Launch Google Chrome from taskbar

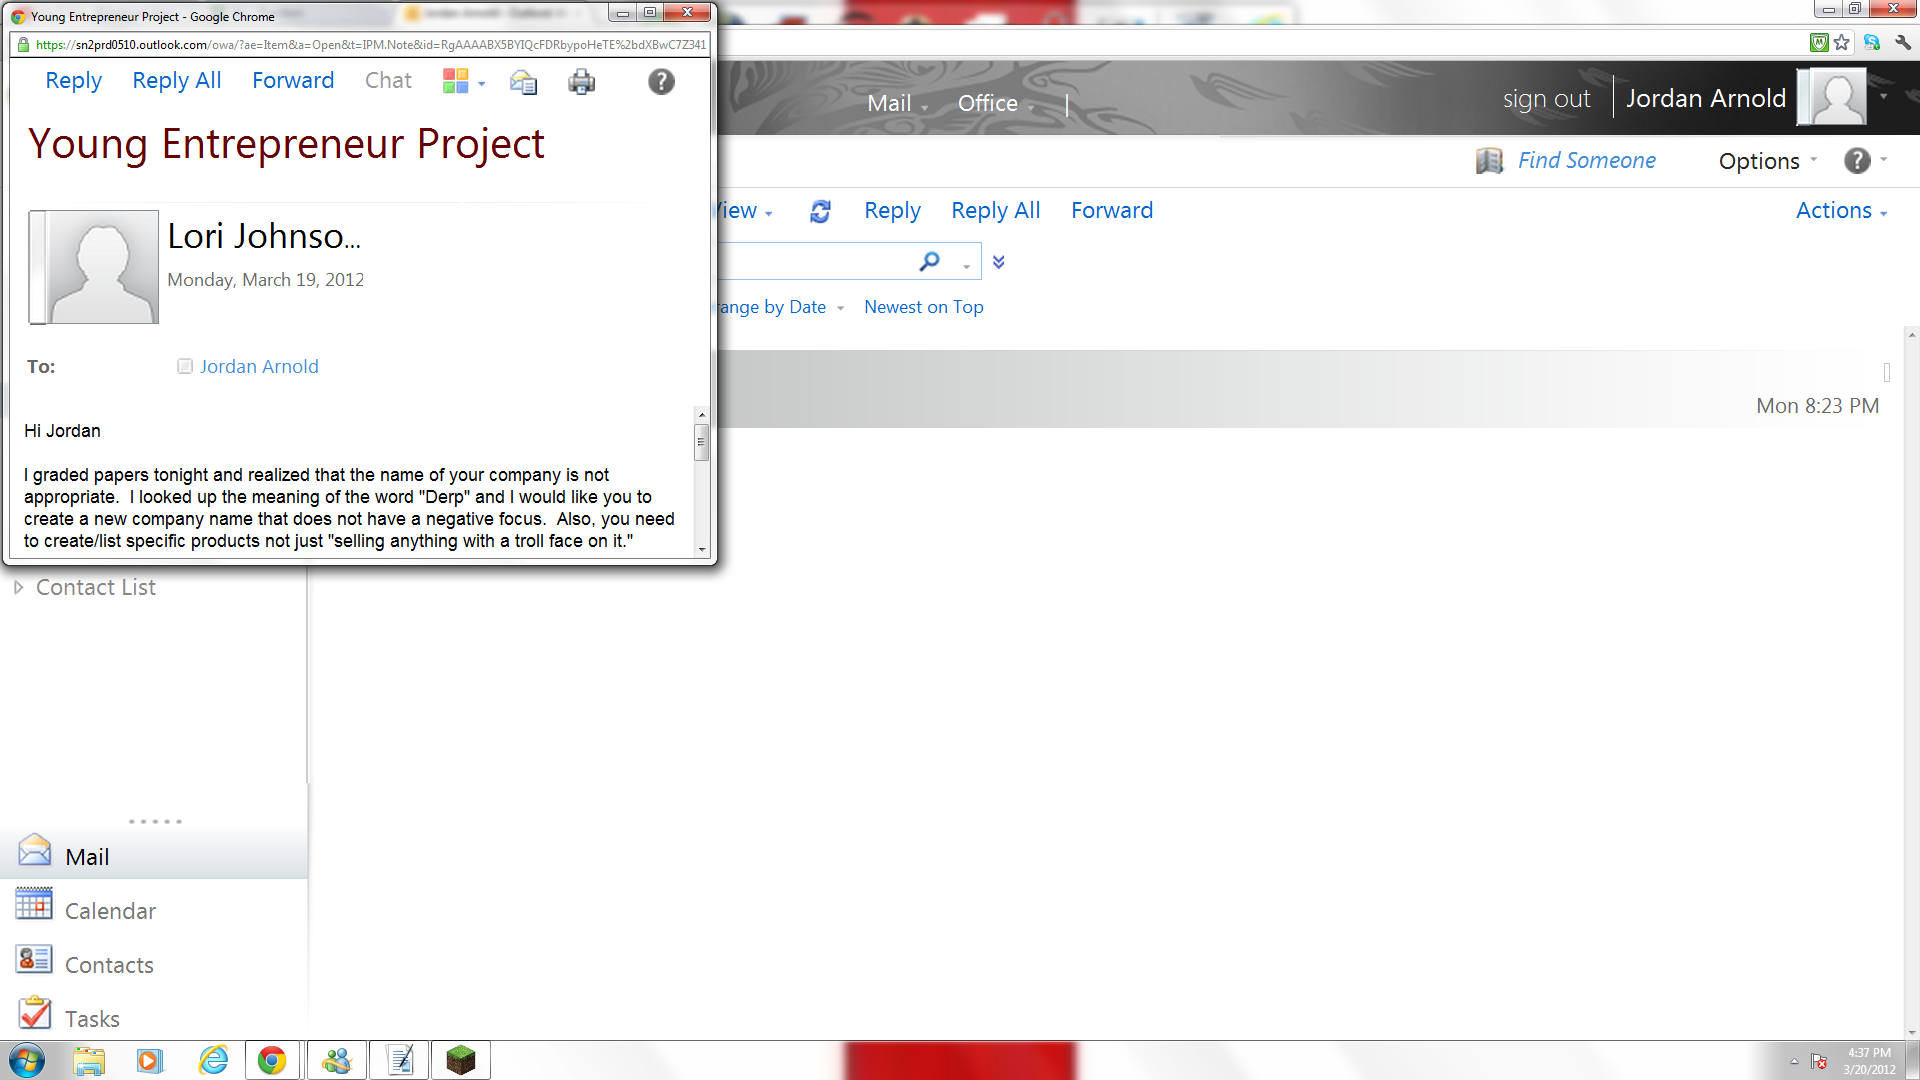272,1060
